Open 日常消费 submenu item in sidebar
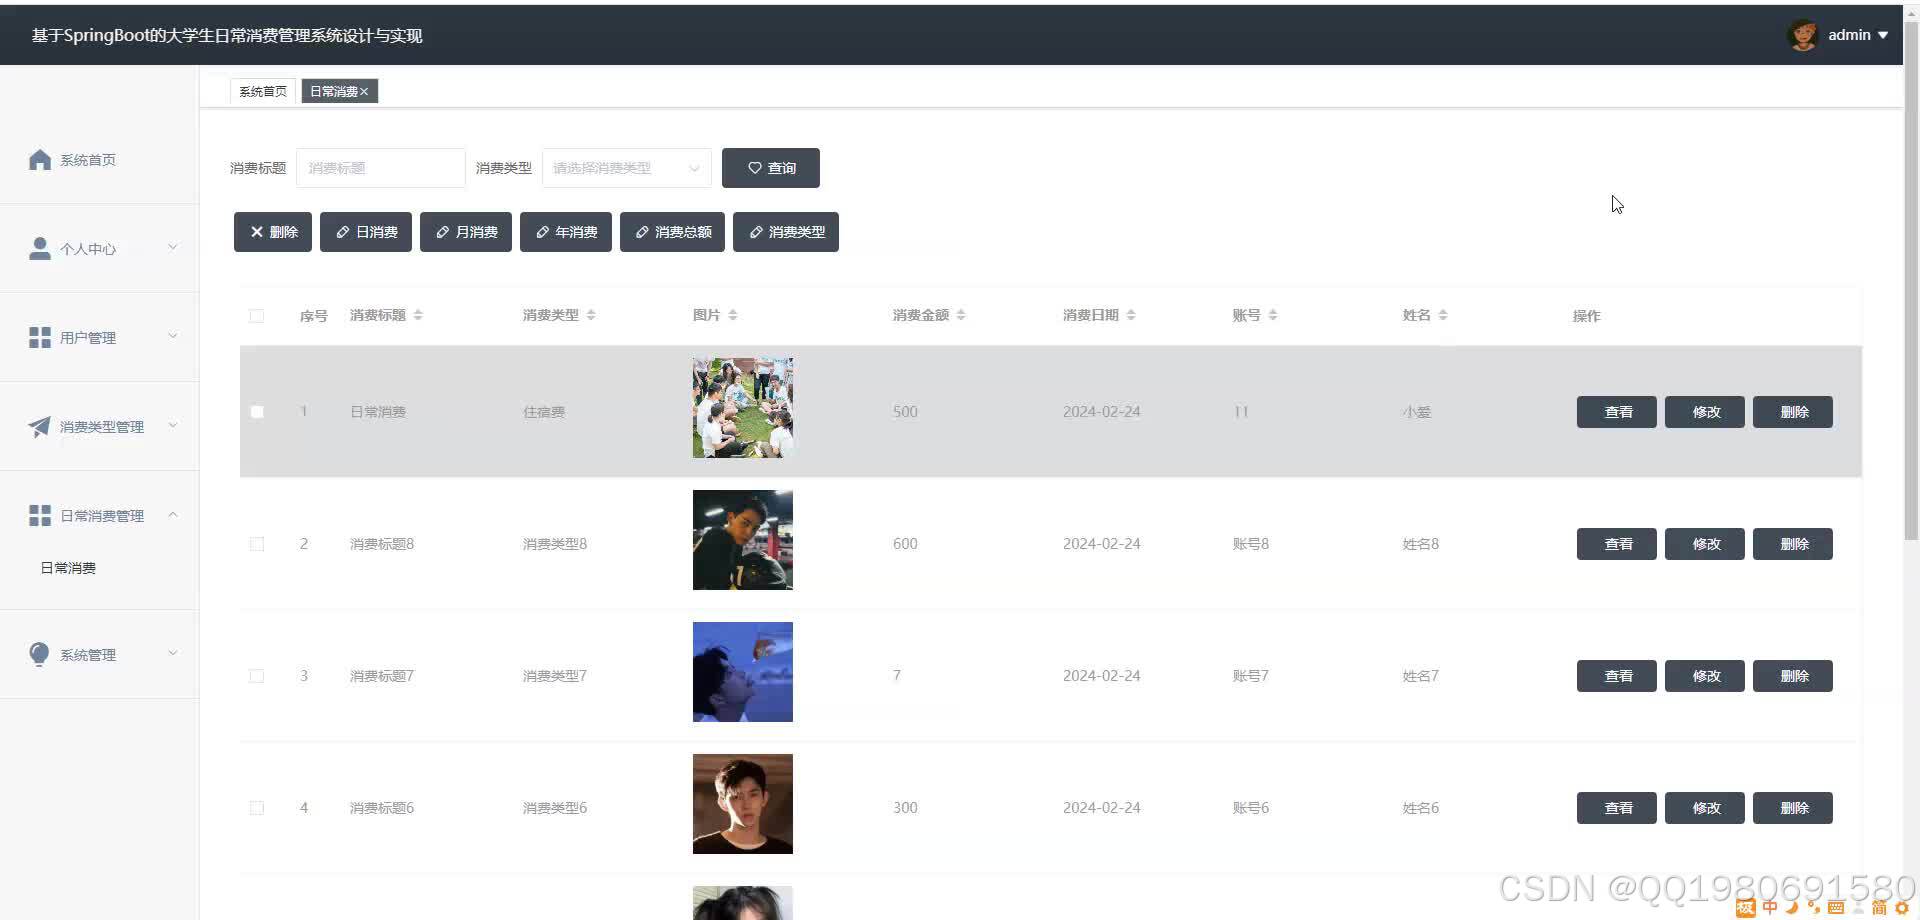The width and height of the screenshot is (1920, 920). pos(68,568)
